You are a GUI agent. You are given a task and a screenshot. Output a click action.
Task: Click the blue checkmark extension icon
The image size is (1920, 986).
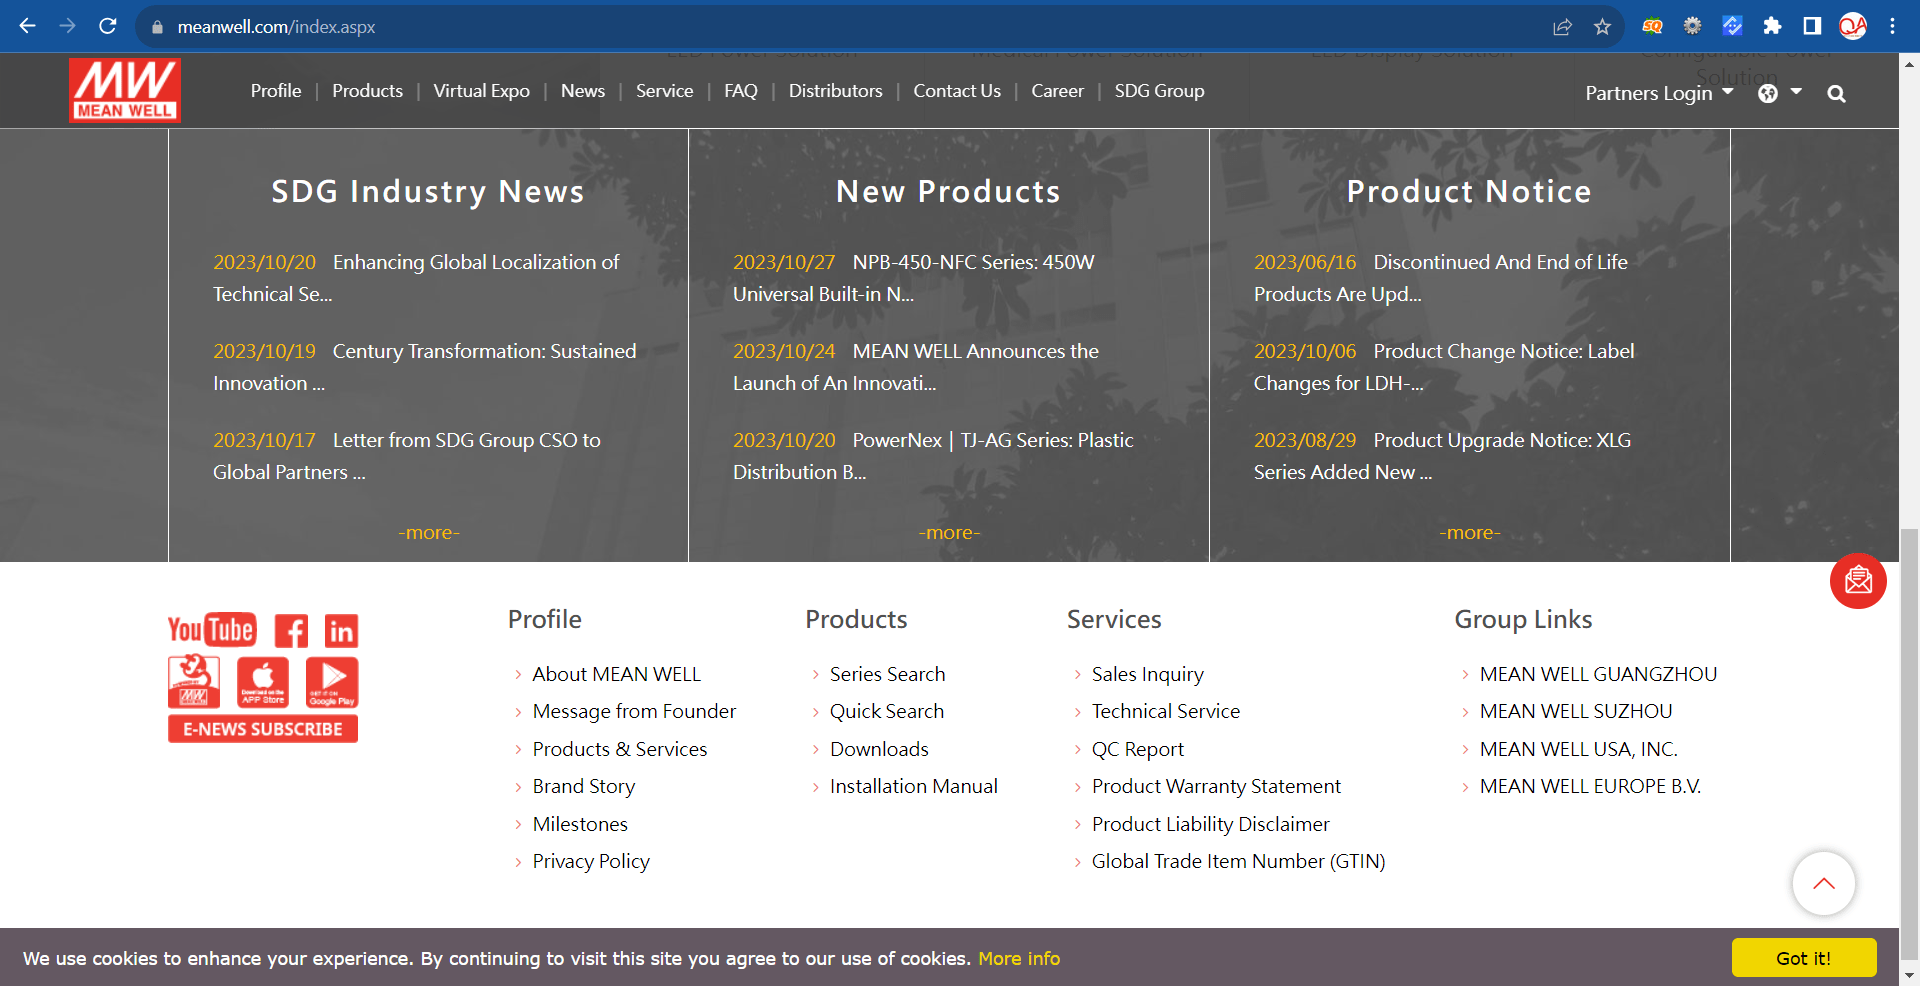click(1732, 26)
